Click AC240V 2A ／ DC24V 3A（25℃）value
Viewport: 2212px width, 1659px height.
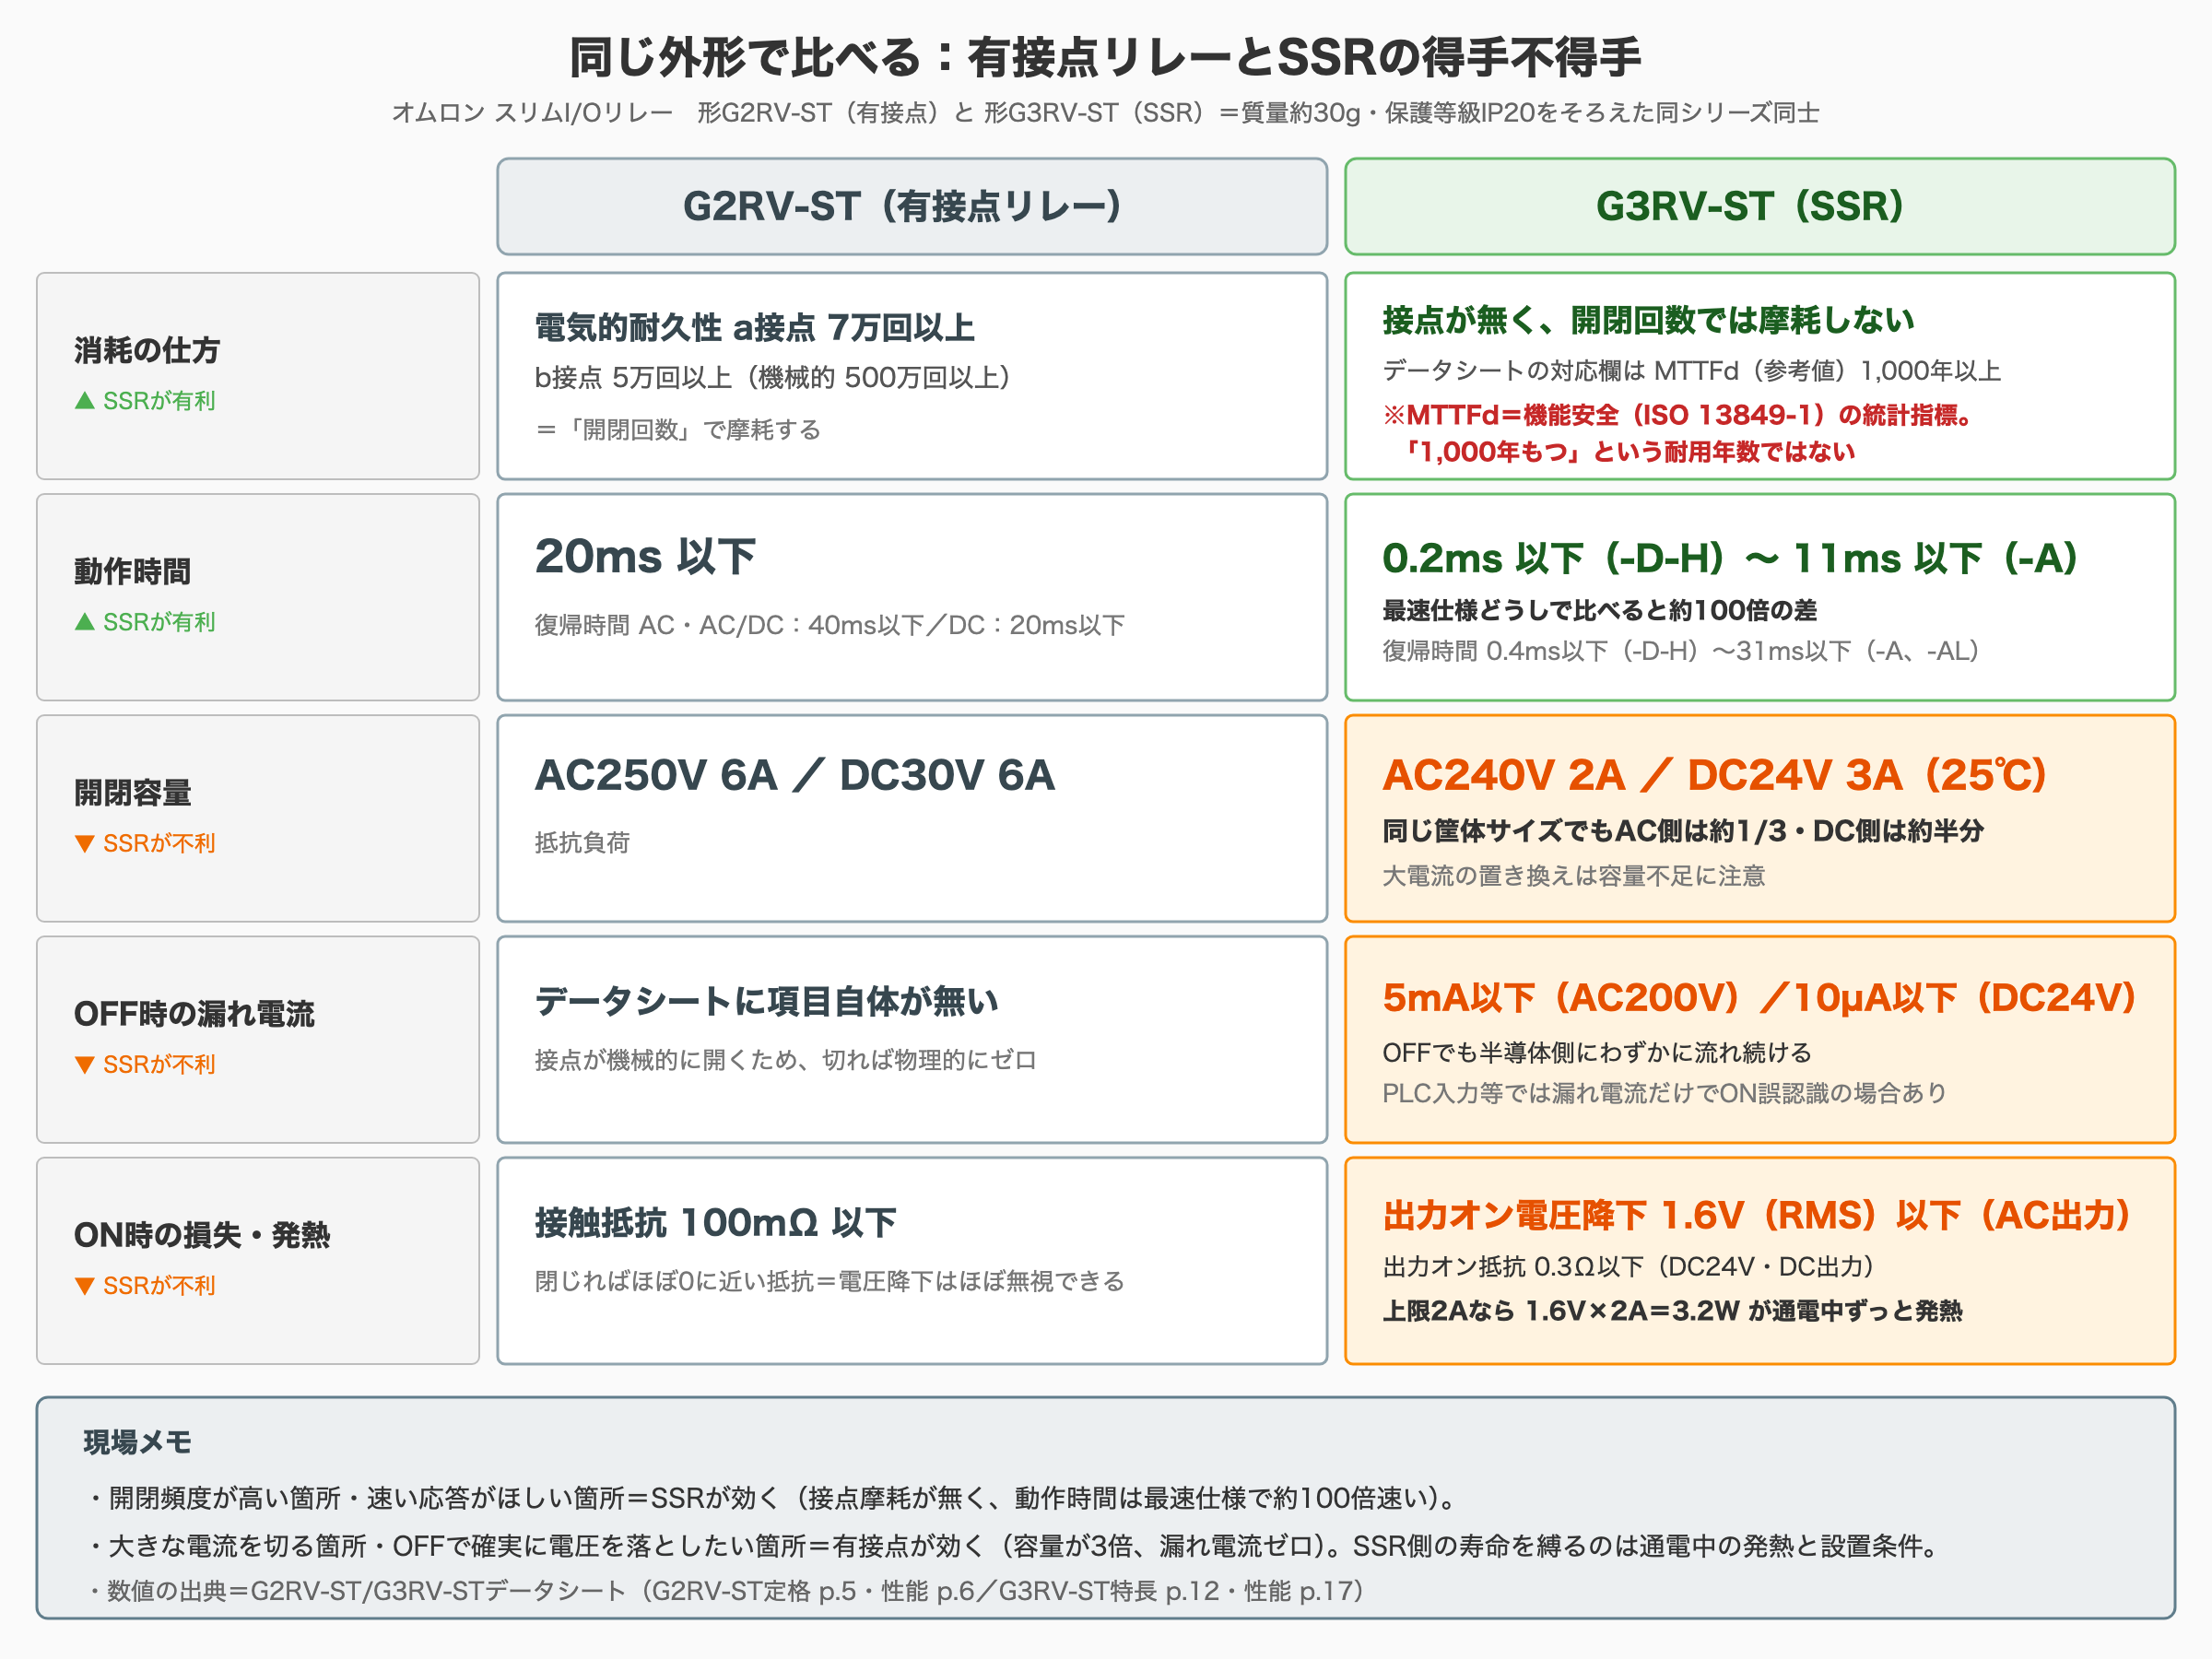click(1715, 775)
